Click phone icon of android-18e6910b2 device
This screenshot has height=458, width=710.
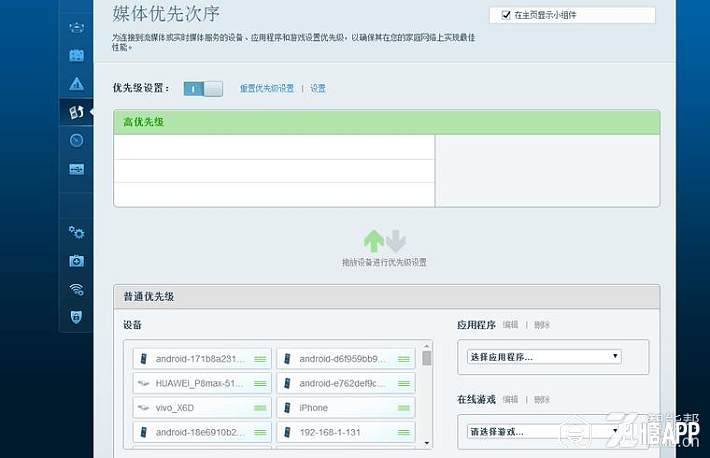coord(144,432)
